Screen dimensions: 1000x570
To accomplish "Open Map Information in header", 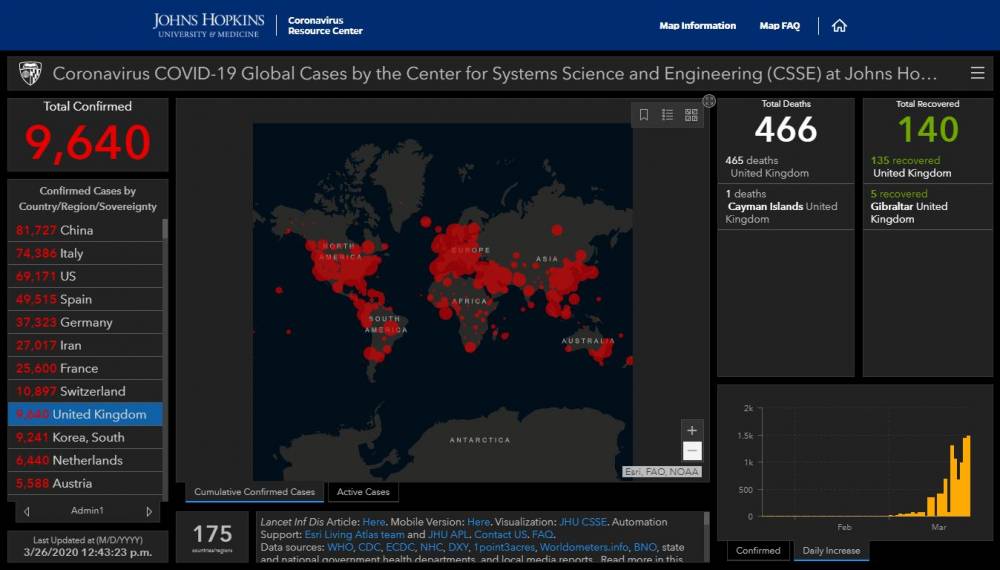I will [x=697, y=26].
